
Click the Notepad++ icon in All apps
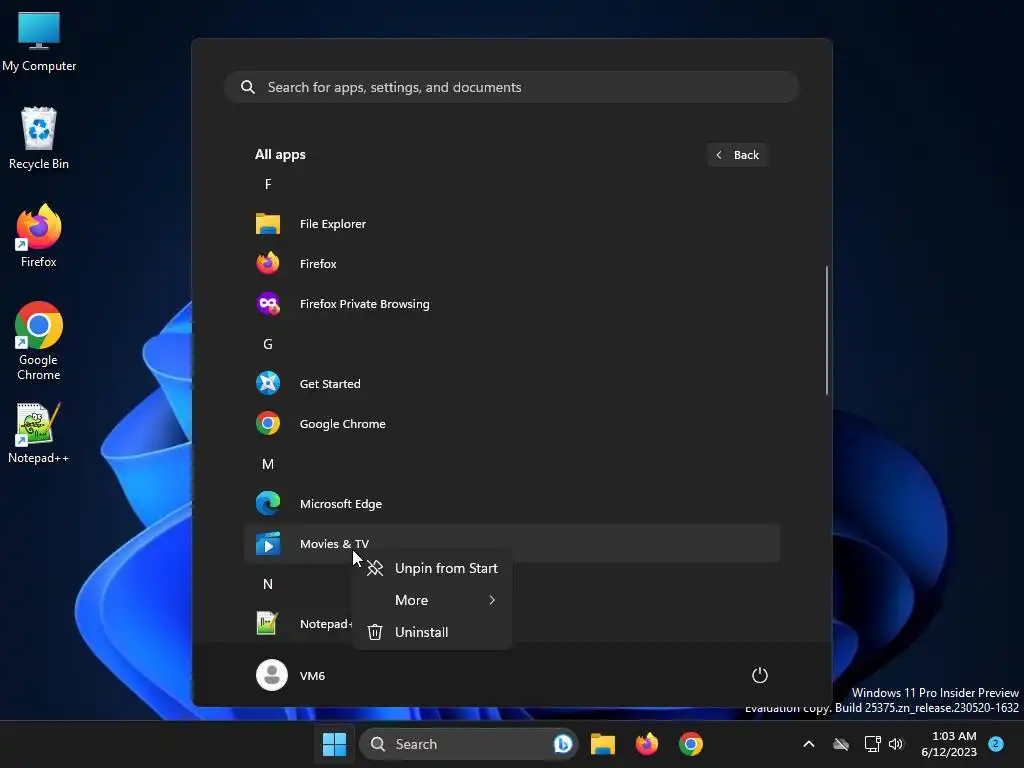click(267, 623)
